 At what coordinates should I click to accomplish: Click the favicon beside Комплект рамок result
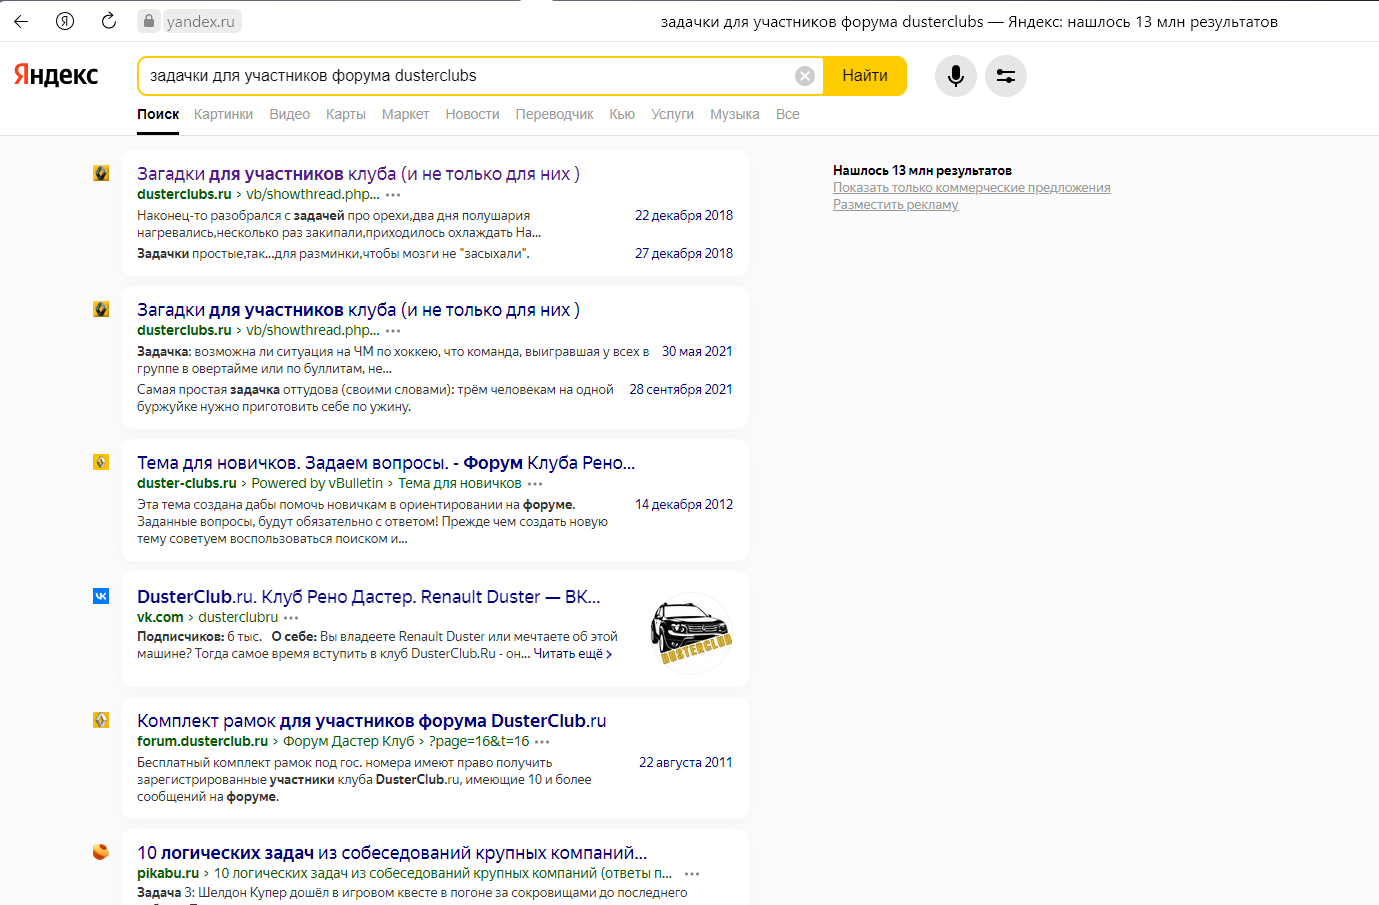(x=101, y=720)
